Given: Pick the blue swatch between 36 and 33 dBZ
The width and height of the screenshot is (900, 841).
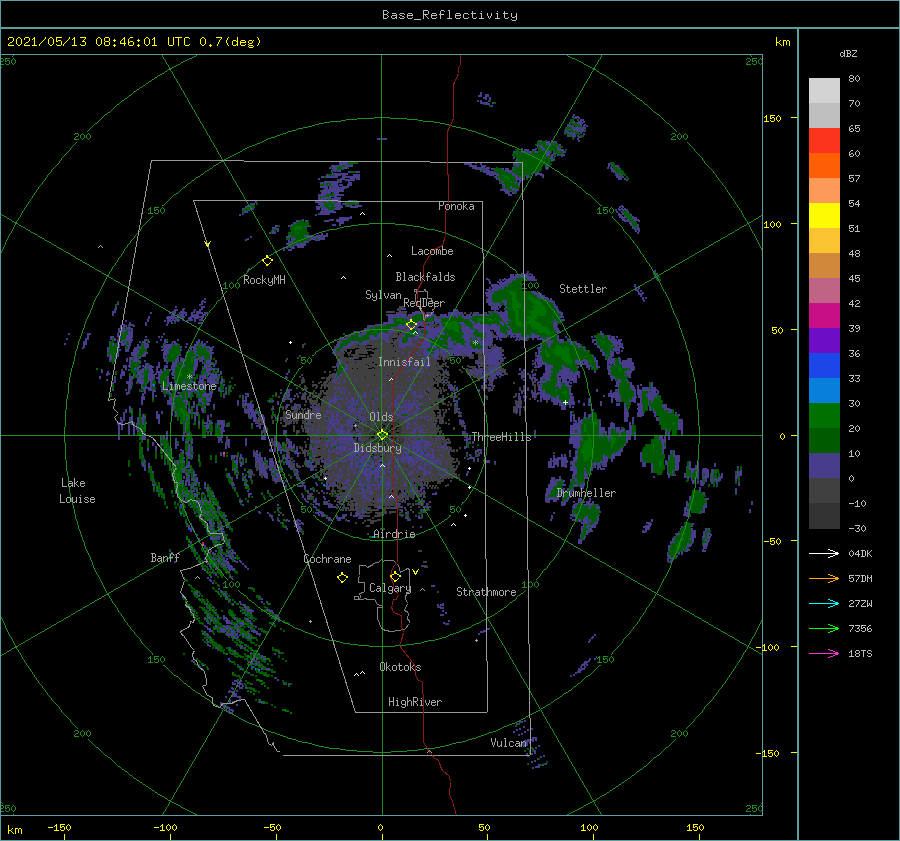Looking at the screenshot, I should (824, 366).
